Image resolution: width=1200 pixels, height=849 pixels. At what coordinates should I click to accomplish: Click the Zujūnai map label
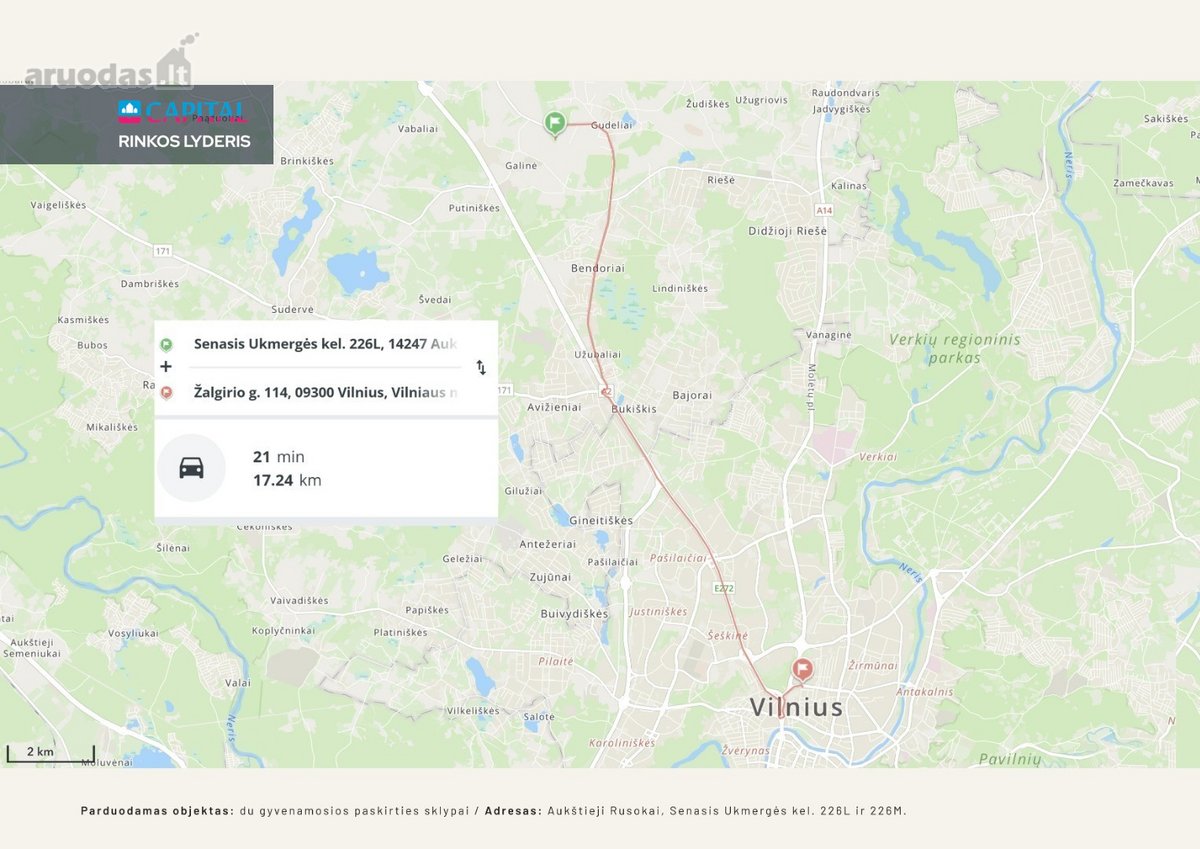tap(550, 576)
